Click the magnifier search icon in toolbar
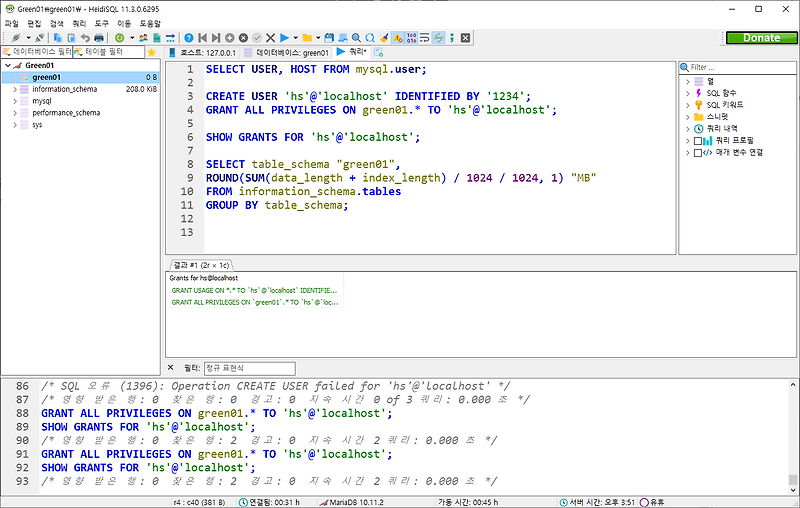This screenshot has height=508, width=800. coord(357,37)
